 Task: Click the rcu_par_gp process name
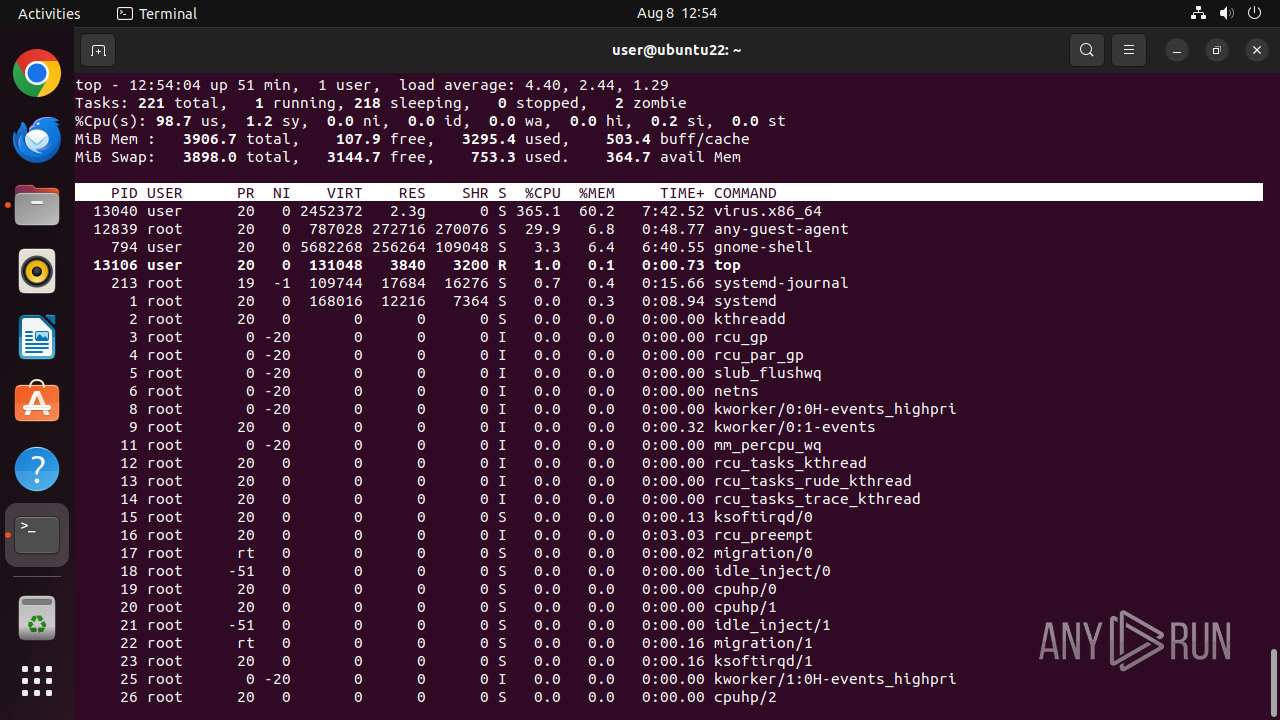pyautogui.click(x=759, y=355)
